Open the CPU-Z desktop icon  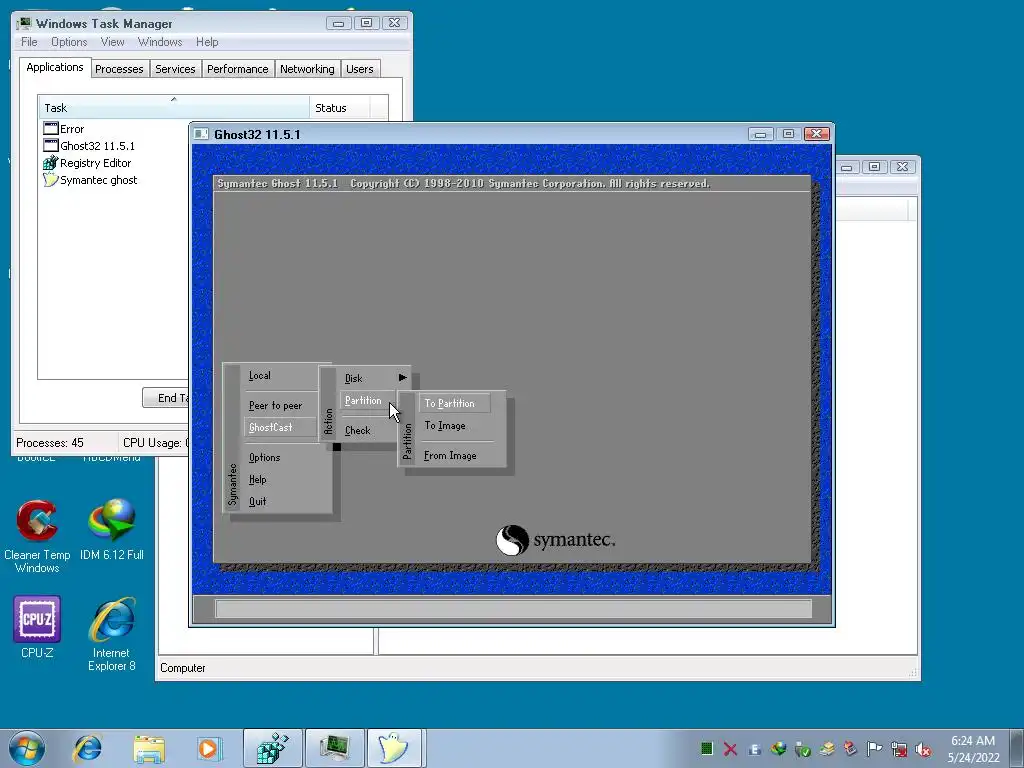coord(37,627)
